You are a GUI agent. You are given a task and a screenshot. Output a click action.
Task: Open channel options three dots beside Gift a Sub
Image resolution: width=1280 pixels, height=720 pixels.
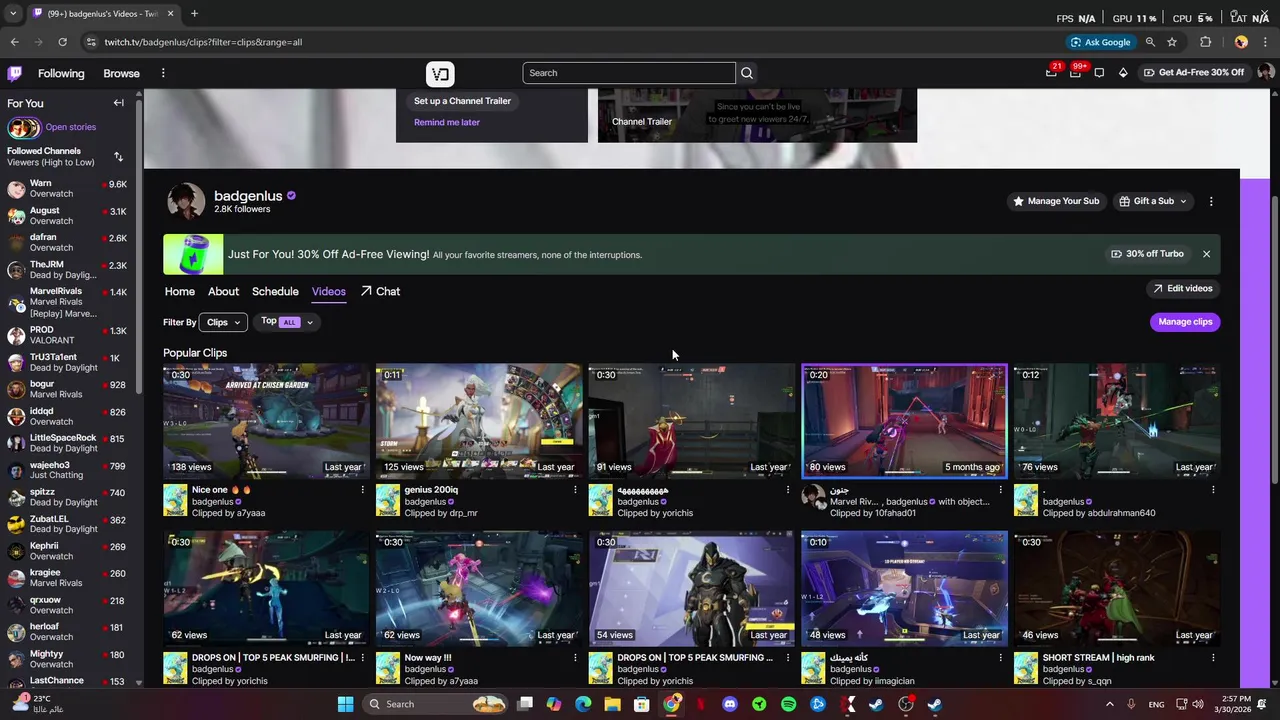1211,201
